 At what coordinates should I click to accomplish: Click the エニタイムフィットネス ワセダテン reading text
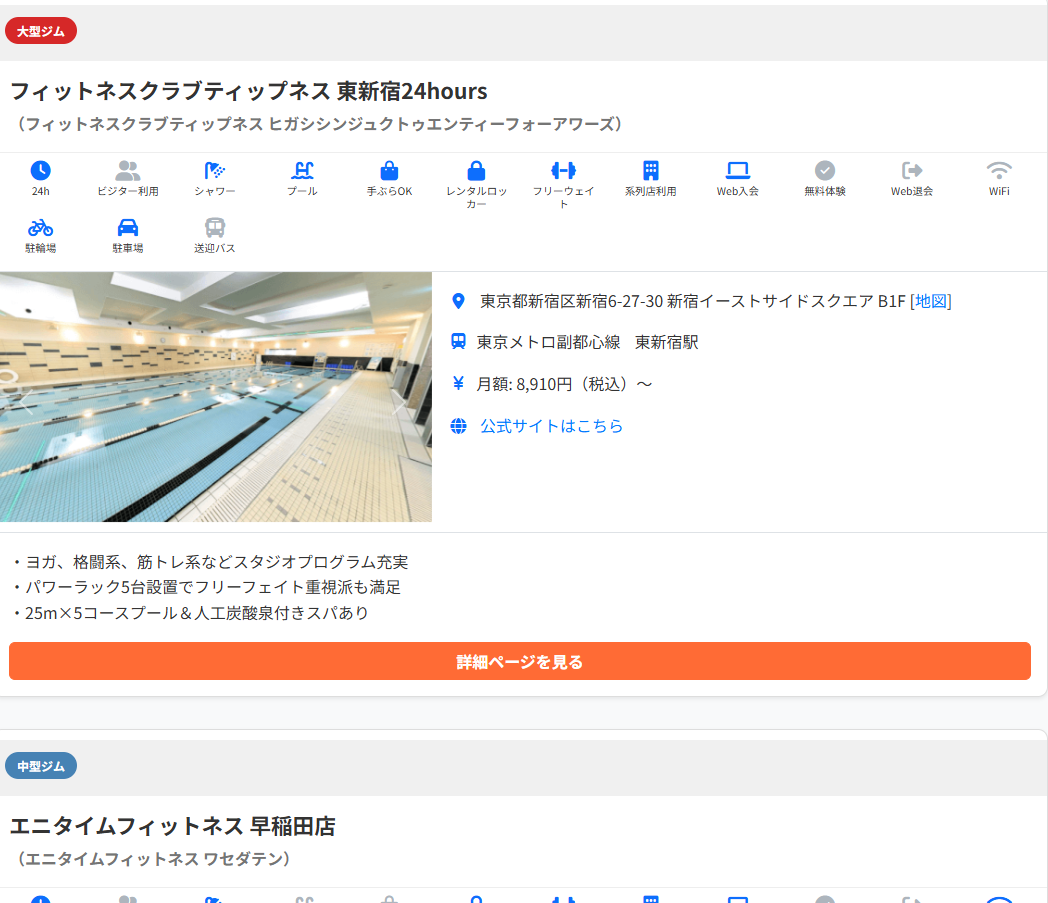pos(153,859)
